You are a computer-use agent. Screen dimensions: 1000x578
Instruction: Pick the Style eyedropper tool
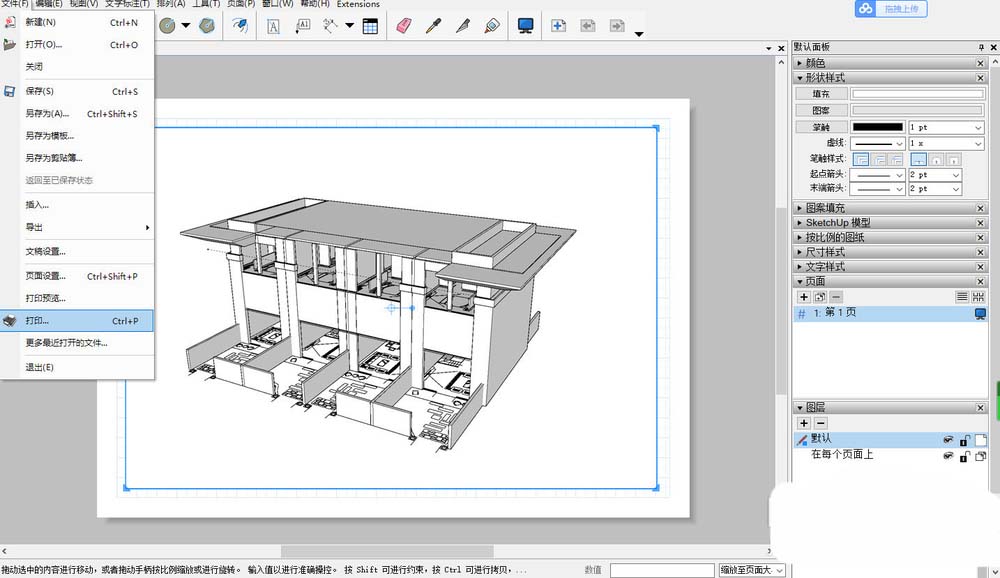432,26
